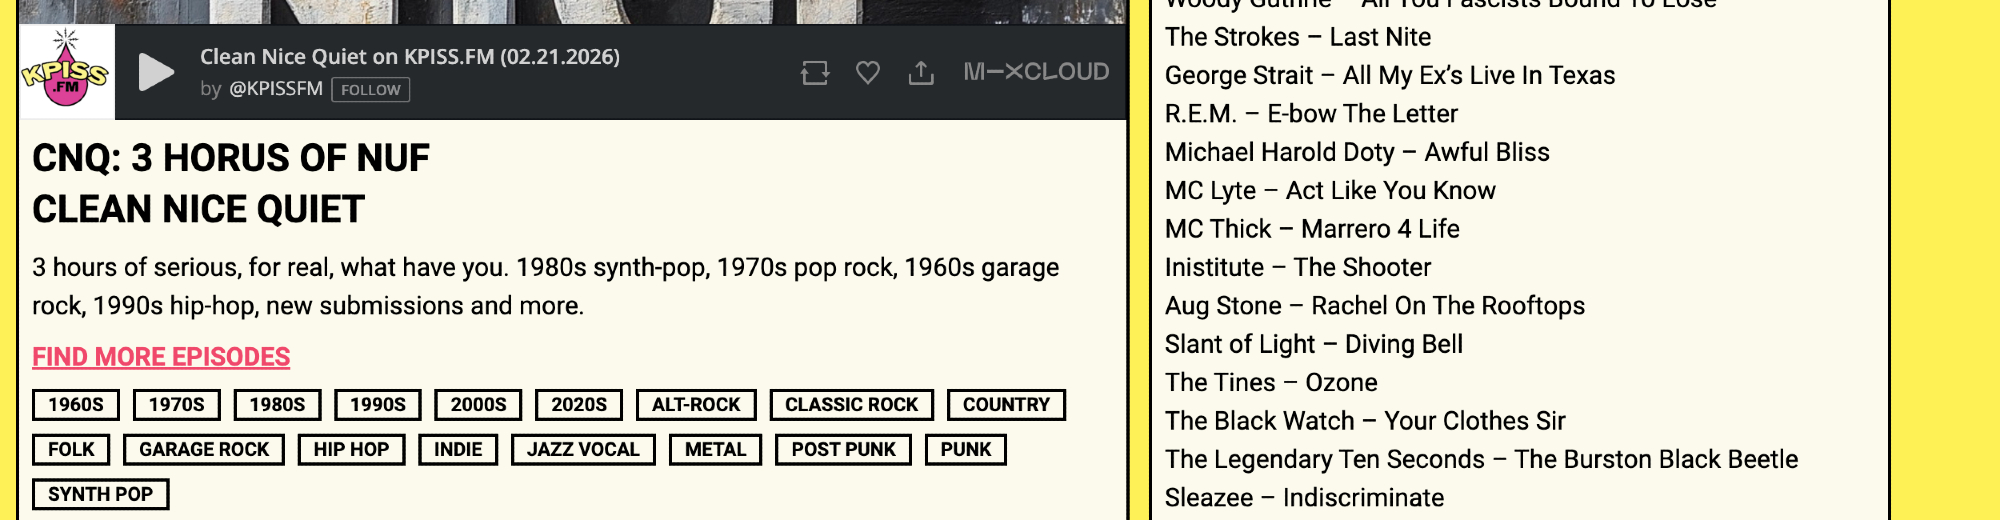Open the JAZZ VOCAL tag
This screenshot has height=520, width=2000.
pos(583,450)
